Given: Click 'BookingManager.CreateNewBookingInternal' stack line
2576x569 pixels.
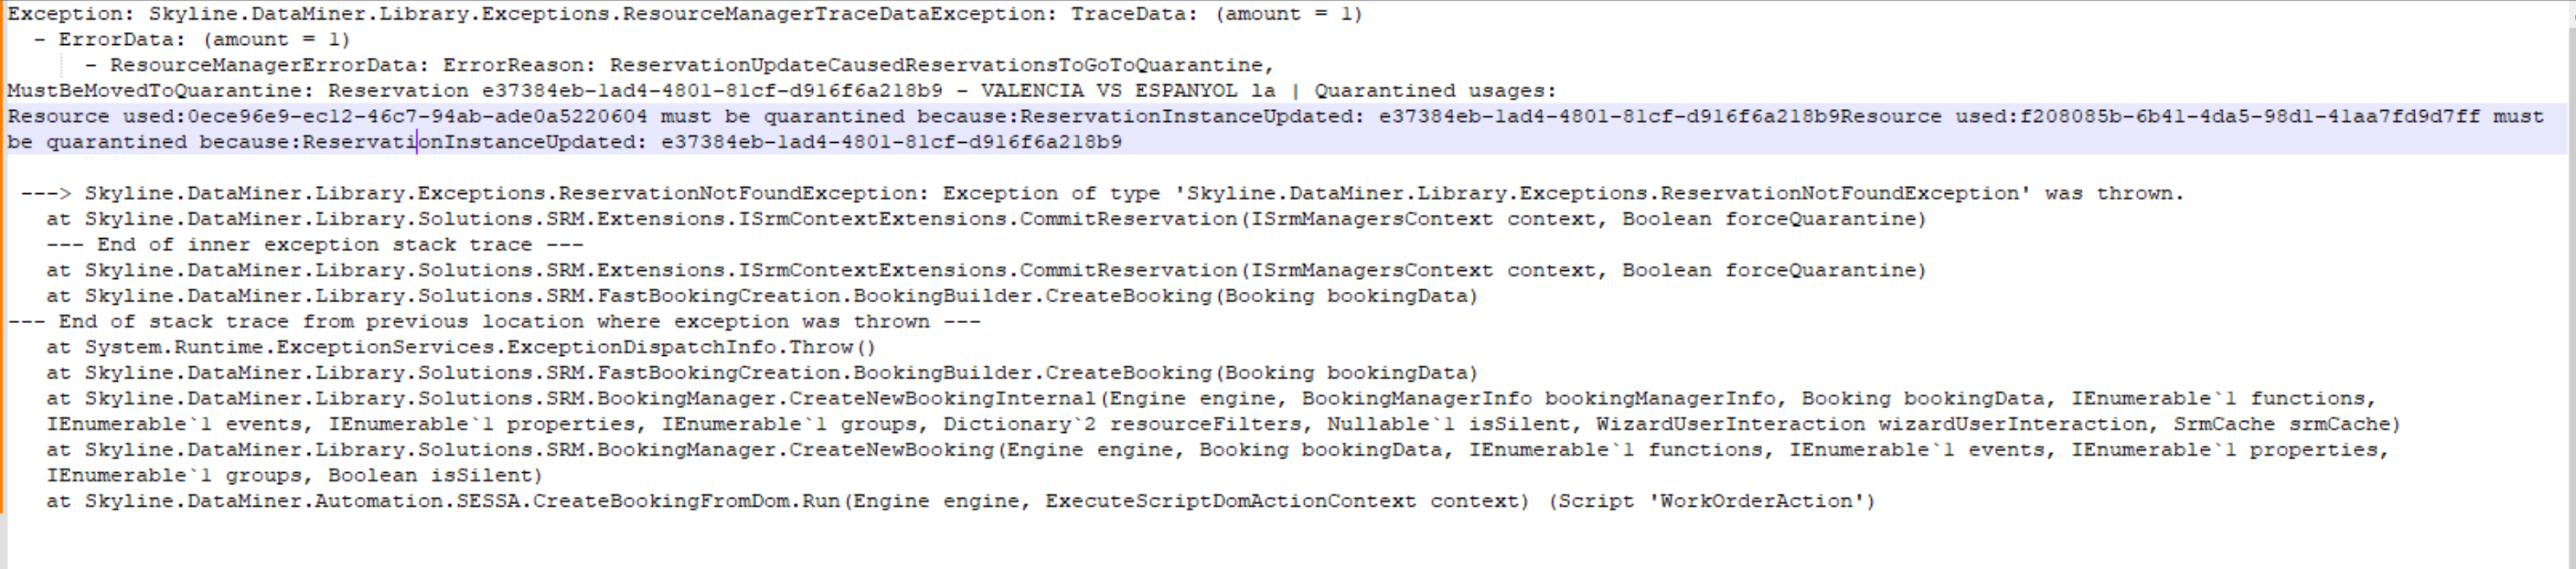Looking at the screenshot, I should click(1211, 398).
